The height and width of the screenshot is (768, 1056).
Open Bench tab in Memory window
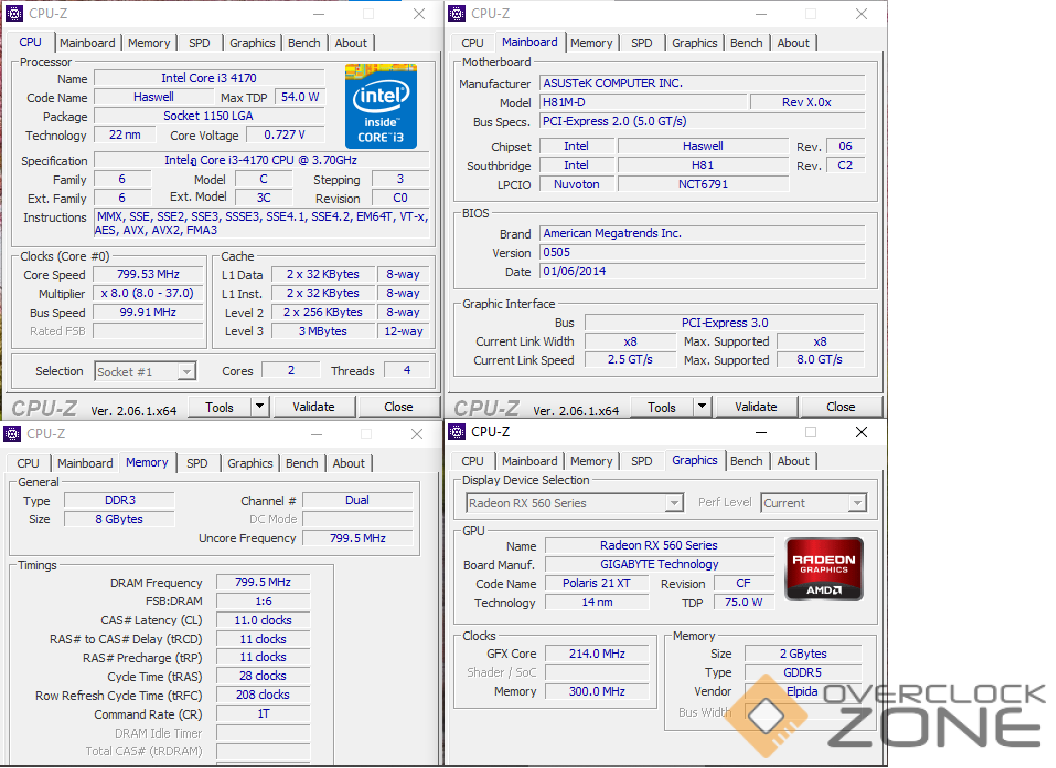[x=302, y=463]
